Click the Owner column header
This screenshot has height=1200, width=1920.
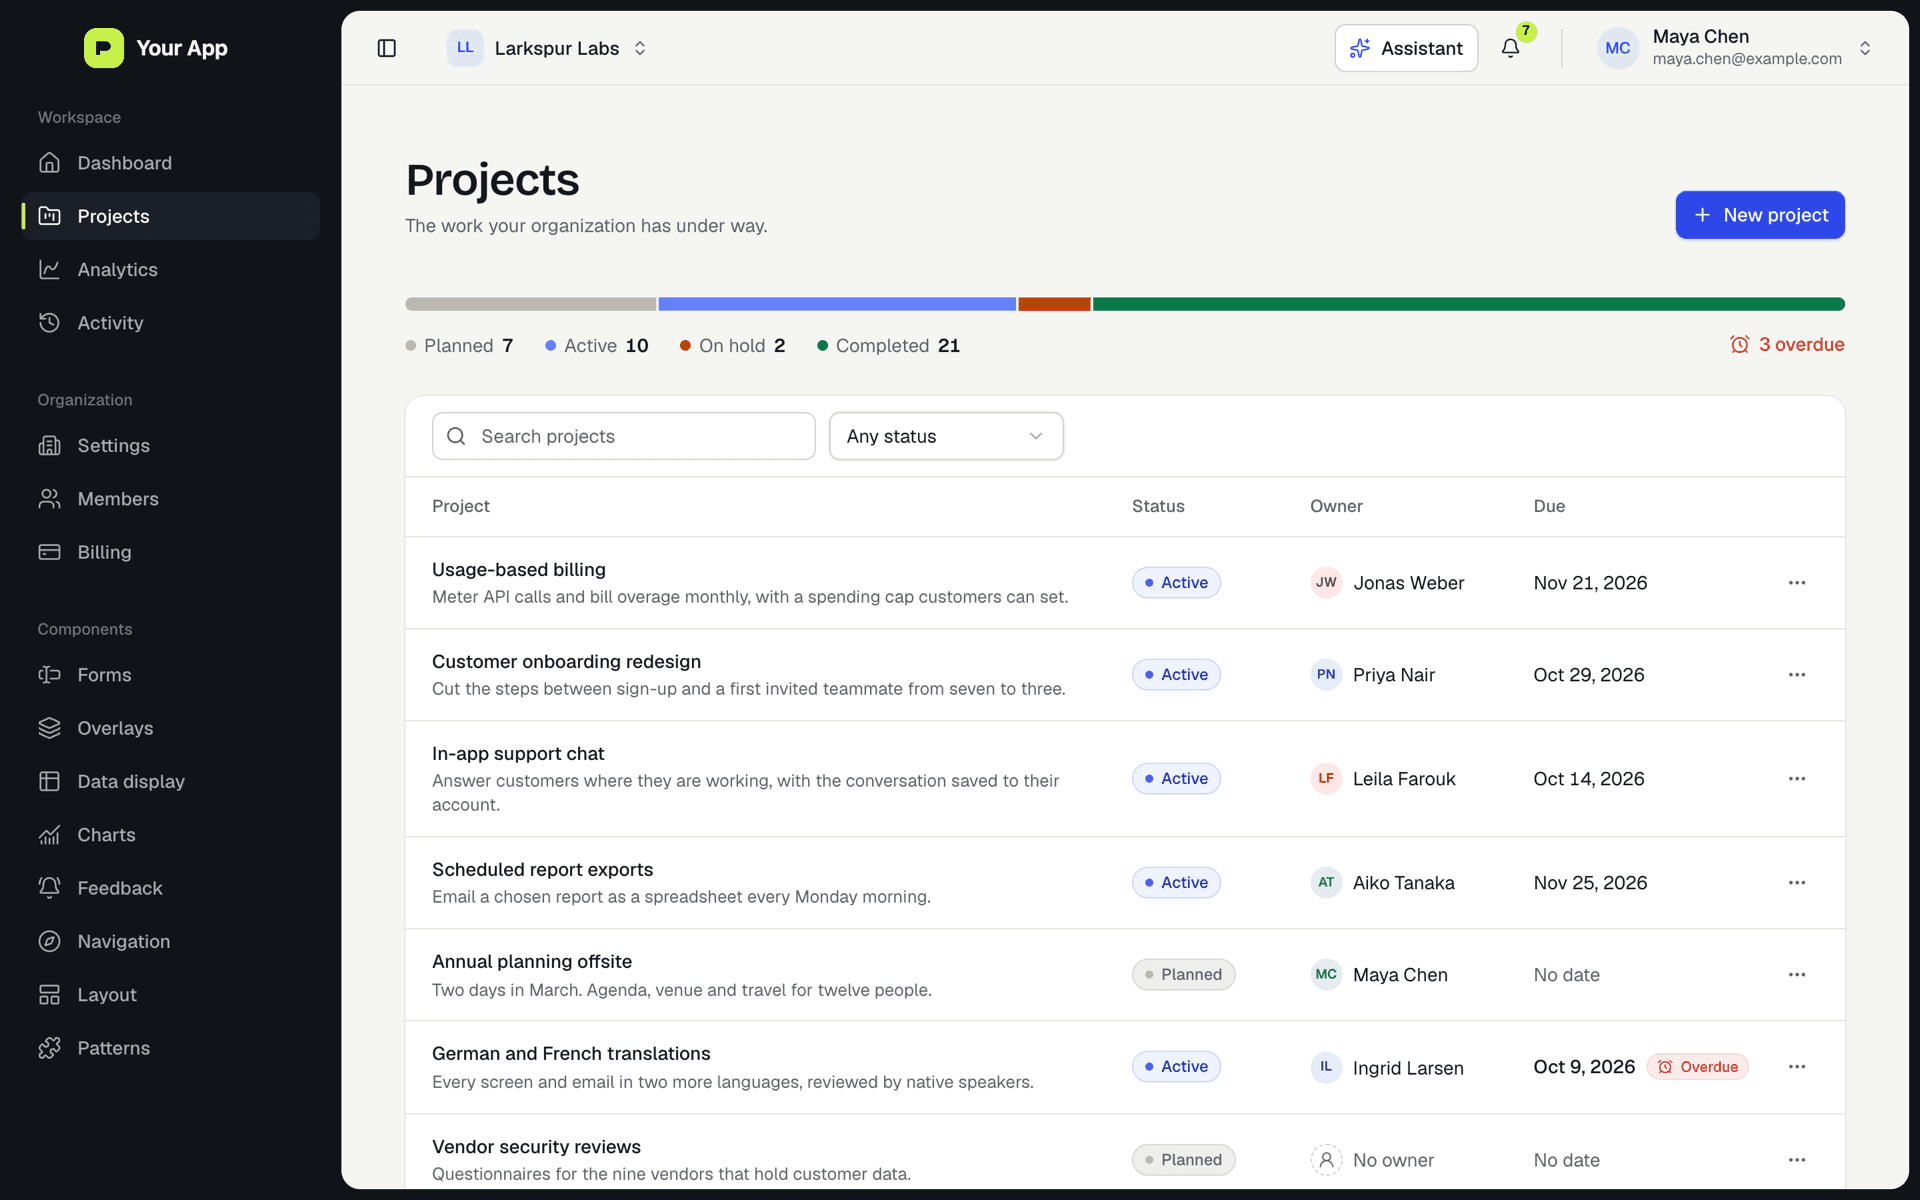point(1336,506)
